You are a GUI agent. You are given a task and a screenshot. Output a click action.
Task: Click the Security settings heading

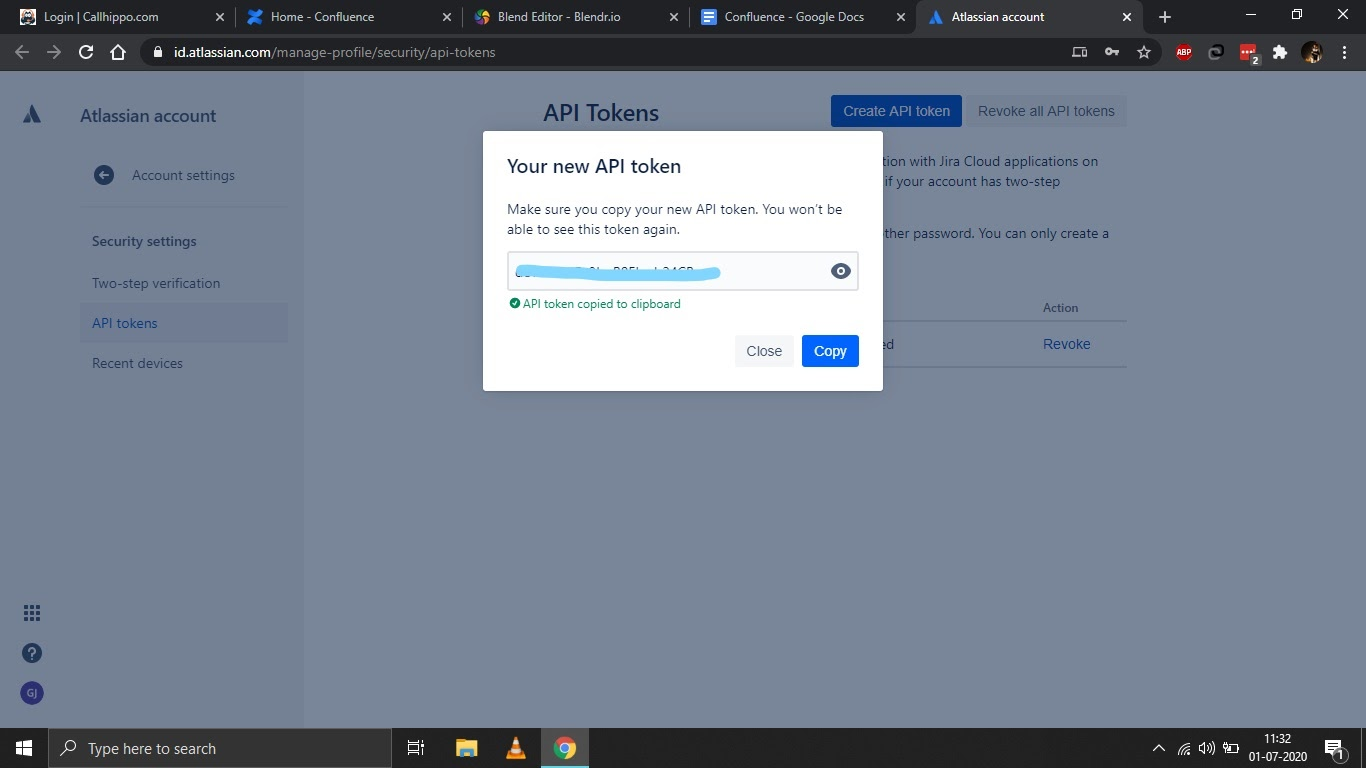point(144,241)
